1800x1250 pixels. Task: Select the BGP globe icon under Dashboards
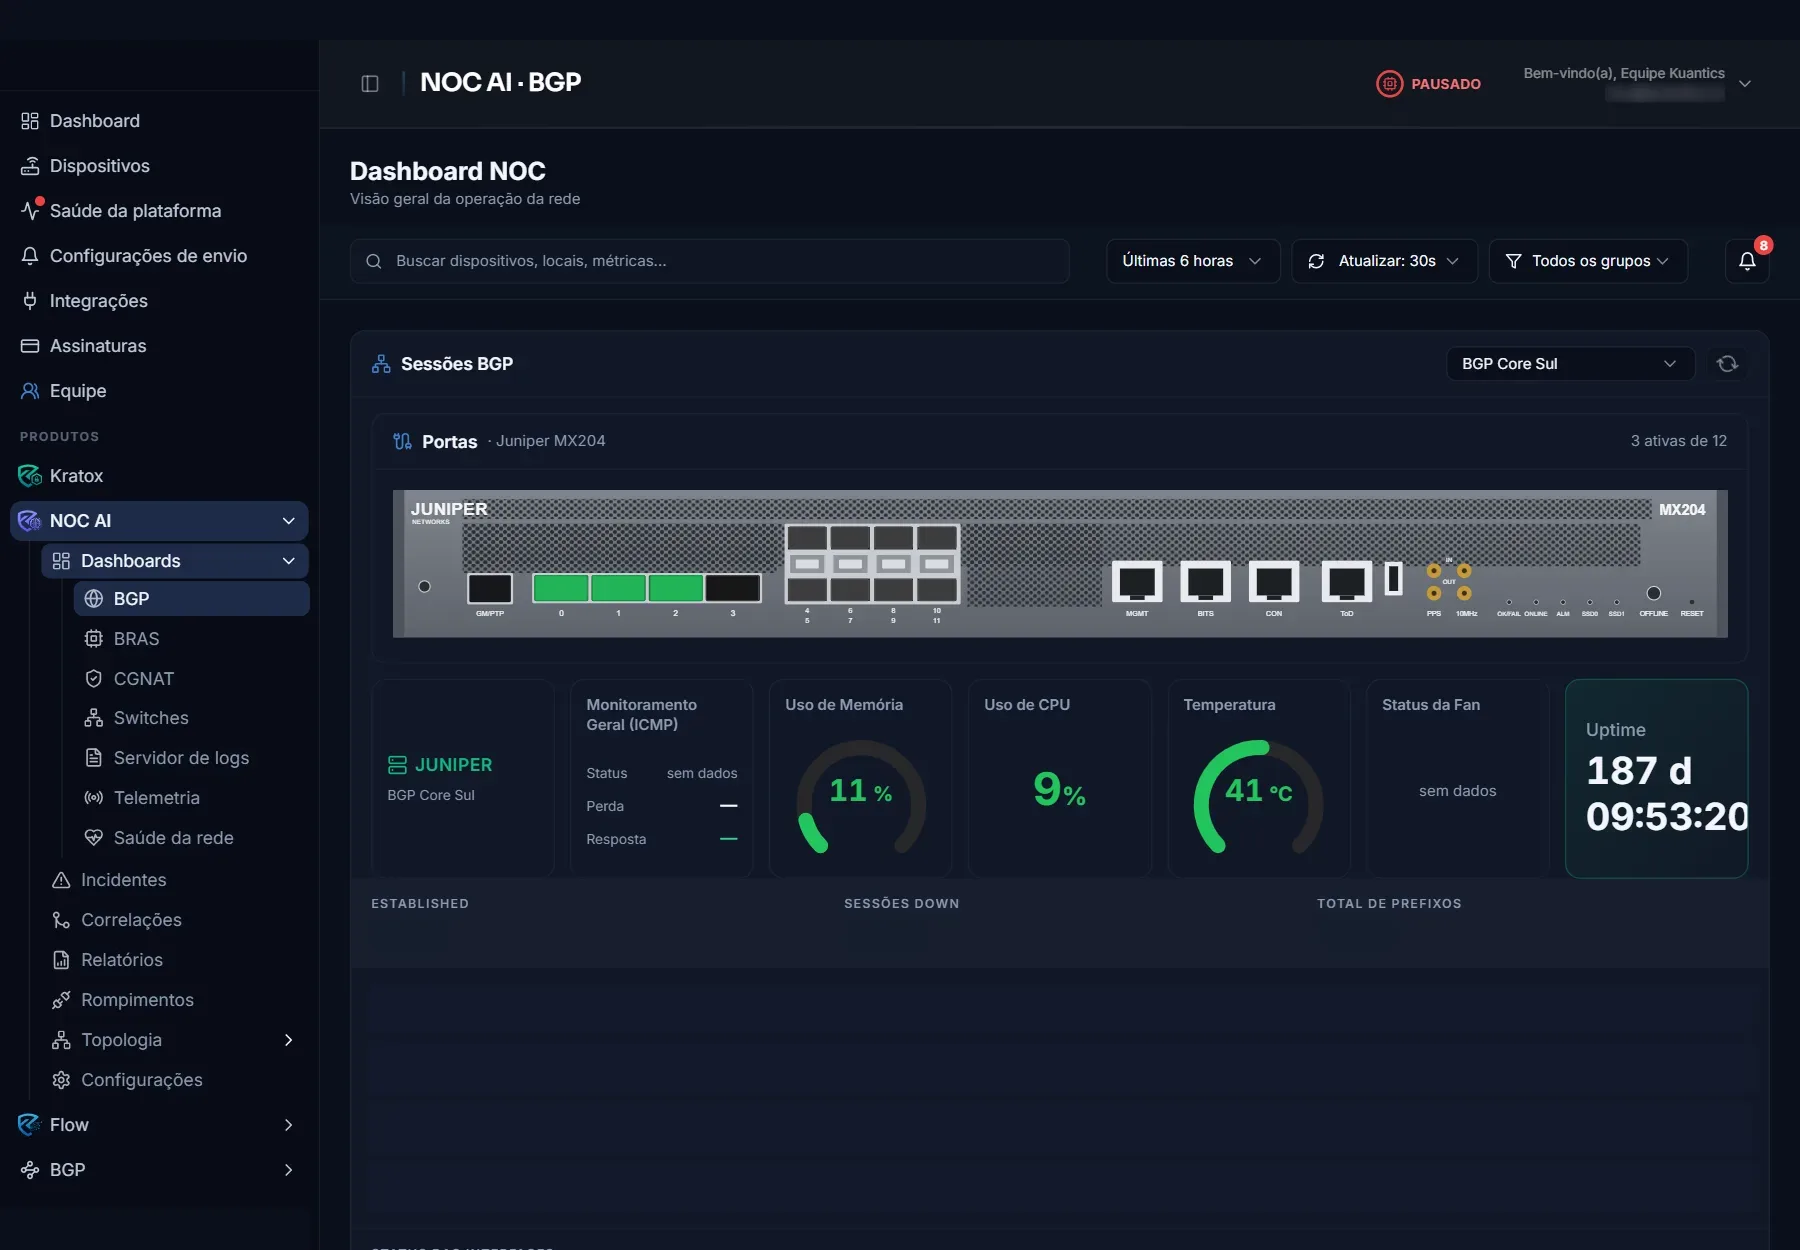coord(94,599)
